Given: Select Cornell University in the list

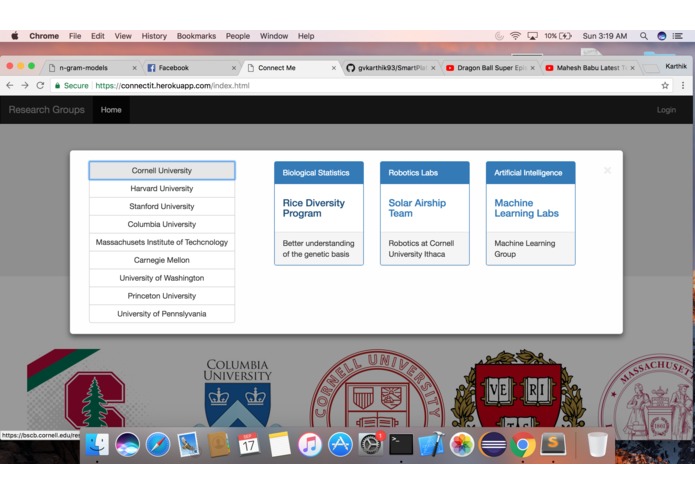Looking at the screenshot, I should coord(162,171).
